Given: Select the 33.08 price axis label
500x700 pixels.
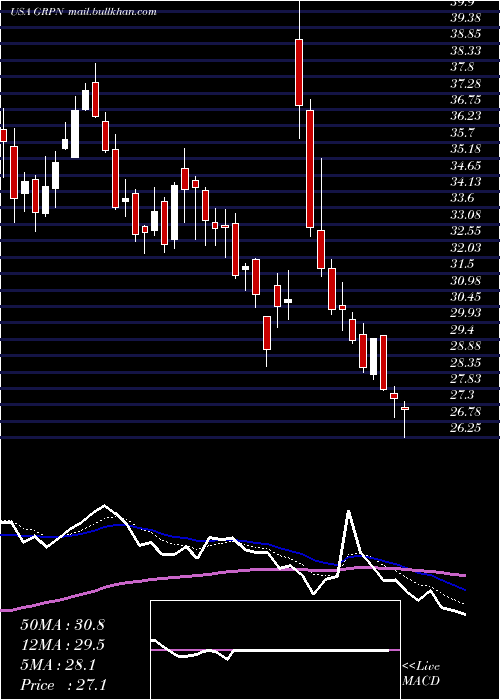Looking at the screenshot, I should pyautogui.click(x=466, y=215).
